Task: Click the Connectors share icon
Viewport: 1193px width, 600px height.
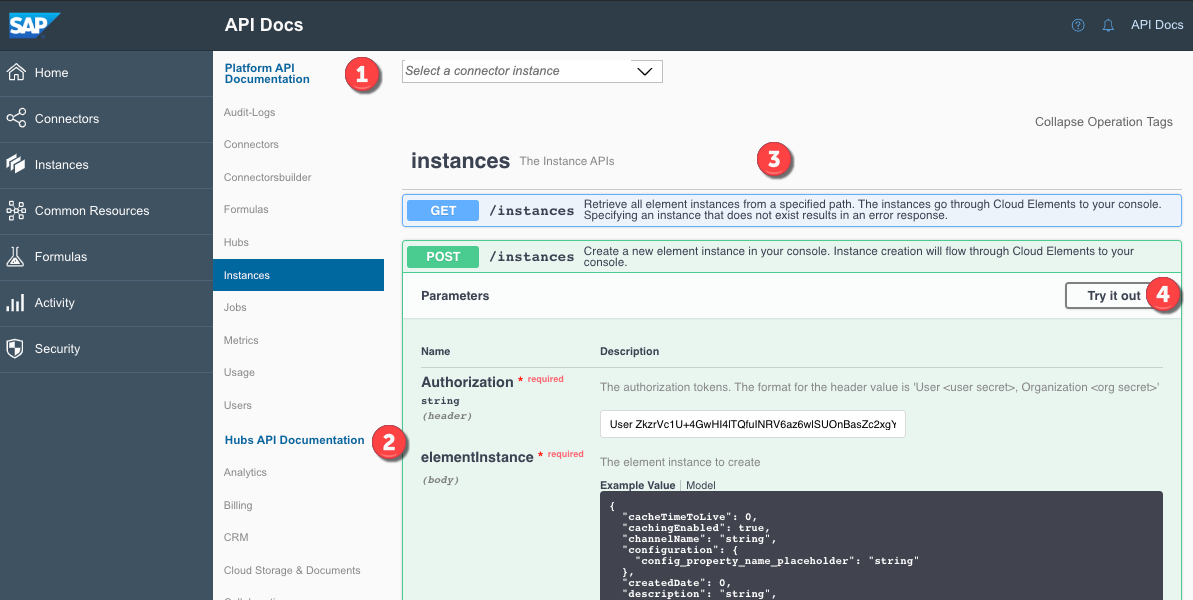Action: (16, 119)
